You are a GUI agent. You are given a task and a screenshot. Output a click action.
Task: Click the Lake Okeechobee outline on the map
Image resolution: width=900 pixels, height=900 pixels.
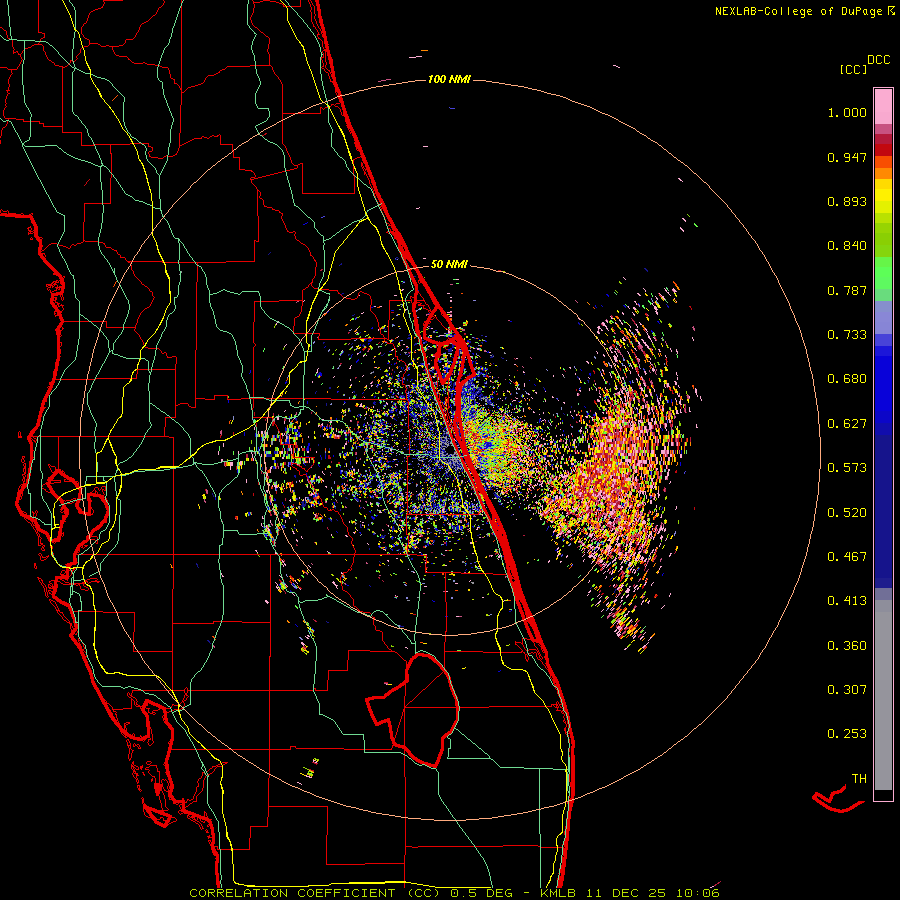[x=413, y=710]
